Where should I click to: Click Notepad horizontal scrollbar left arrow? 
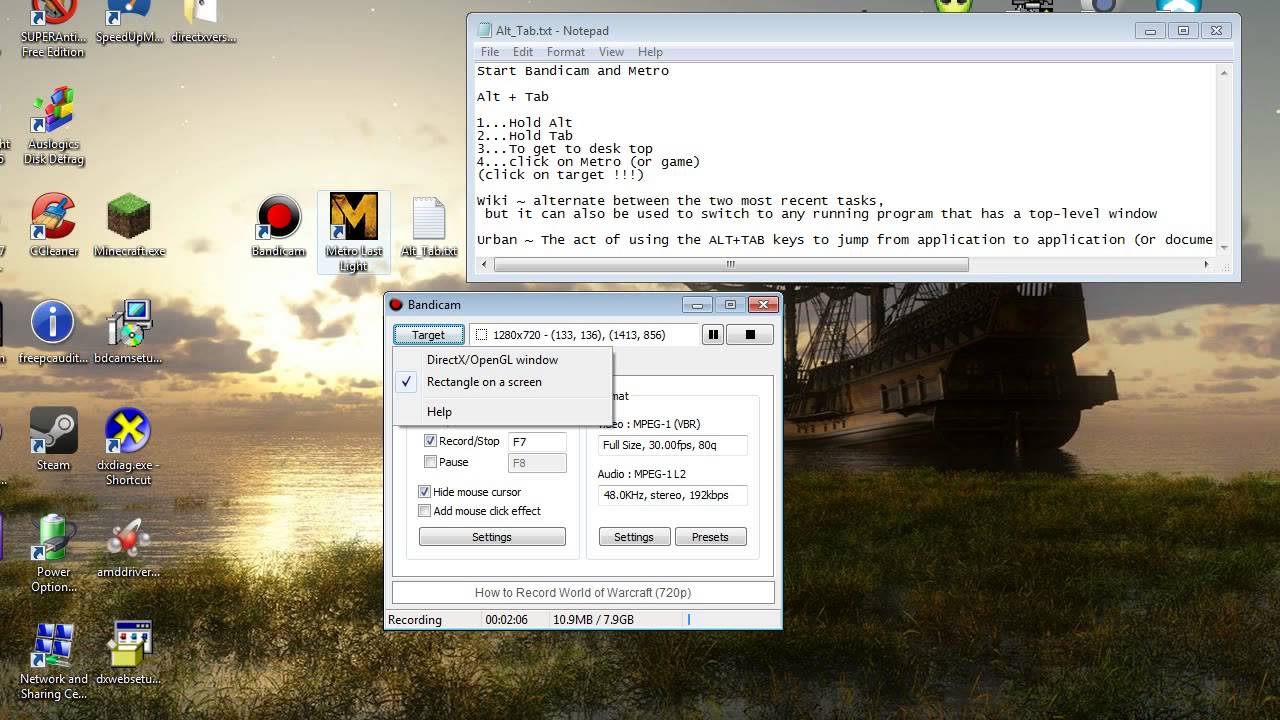(485, 265)
